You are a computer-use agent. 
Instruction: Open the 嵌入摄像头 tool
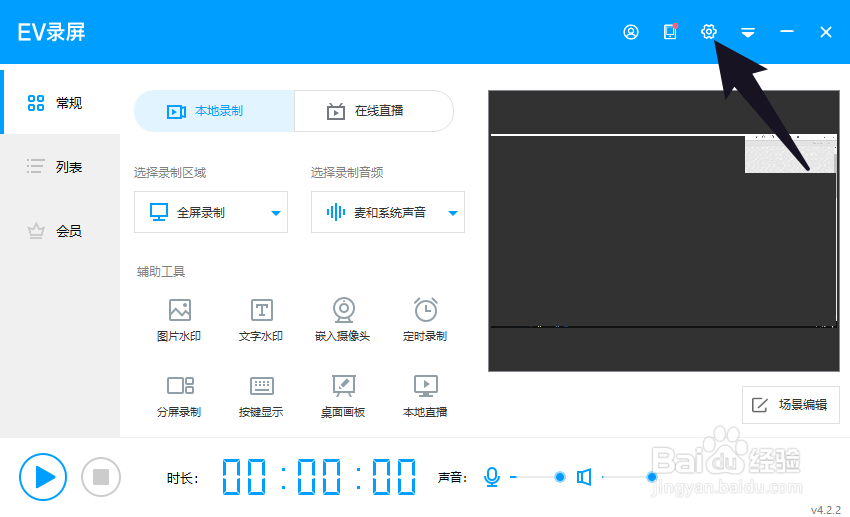click(x=343, y=320)
